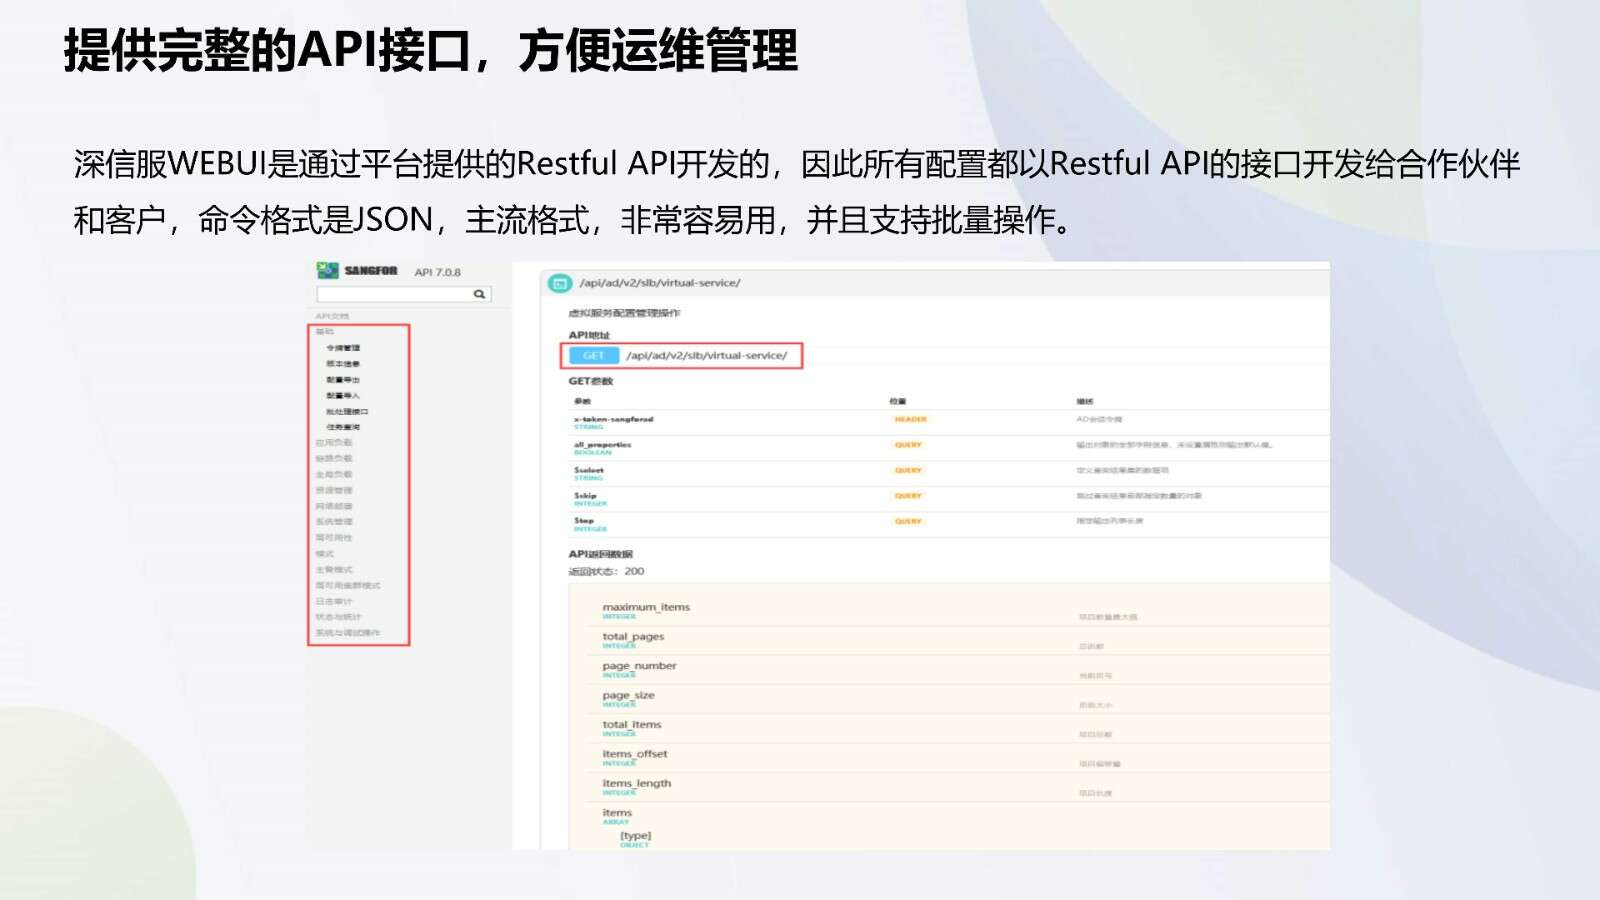Image resolution: width=1600 pixels, height=900 pixels.
Task: Expand the 应用负载 sidebar category
Action: [x=334, y=443]
